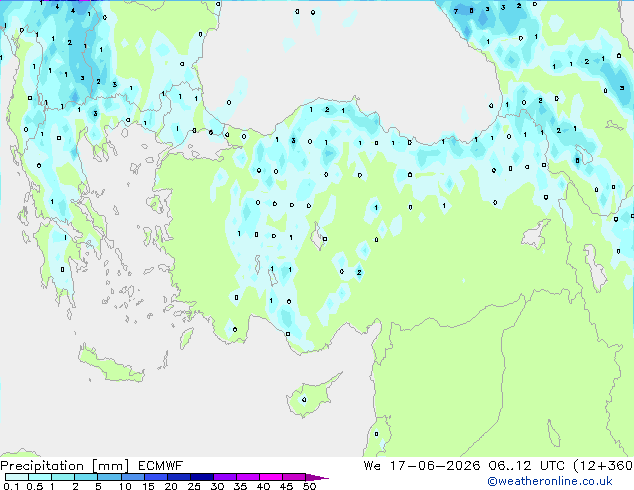This screenshot has width=634, height=490.
Task: Click the date '17-06-2026' text
Action: tap(435, 466)
